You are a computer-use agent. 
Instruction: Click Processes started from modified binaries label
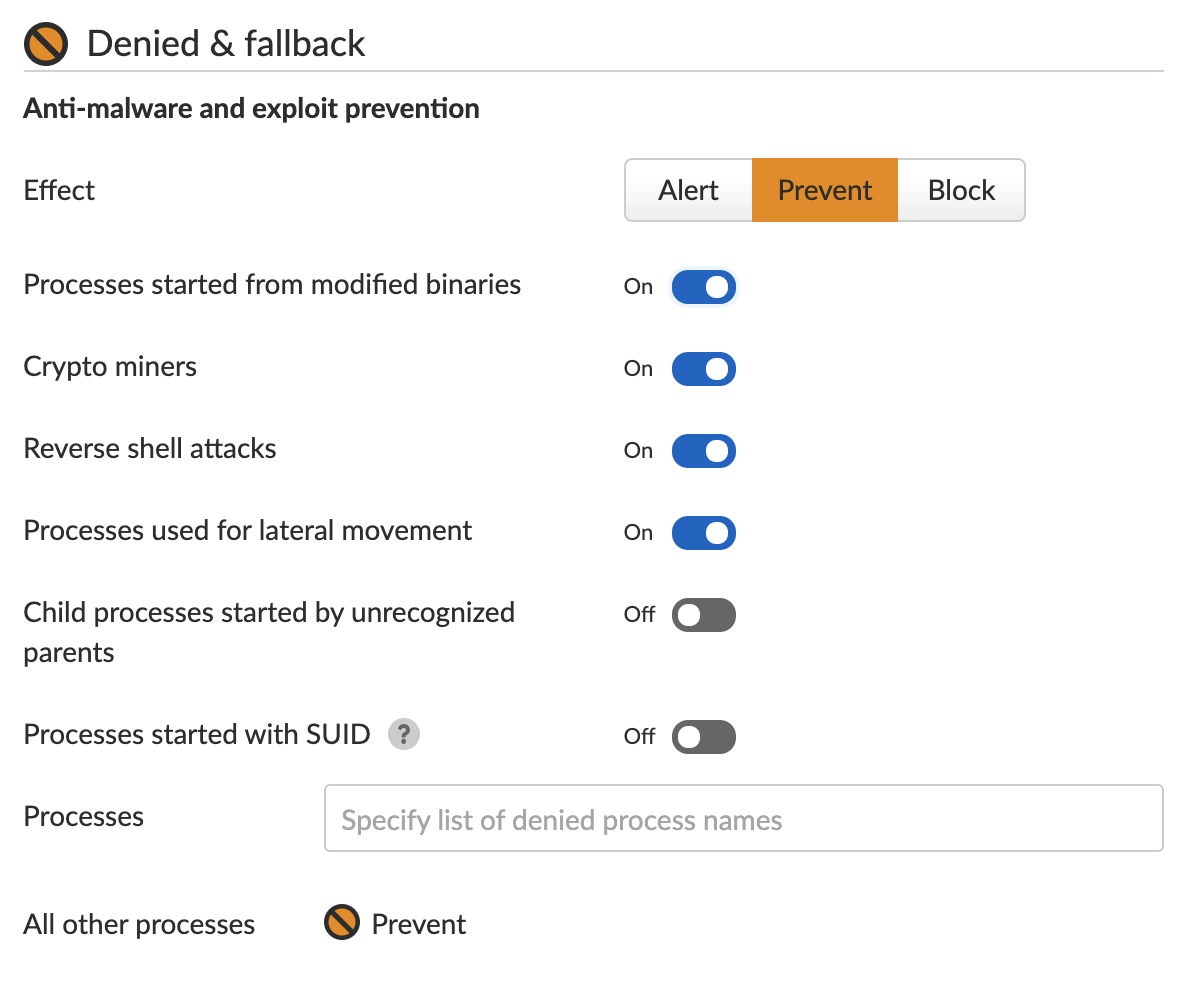tap(273, 285)
